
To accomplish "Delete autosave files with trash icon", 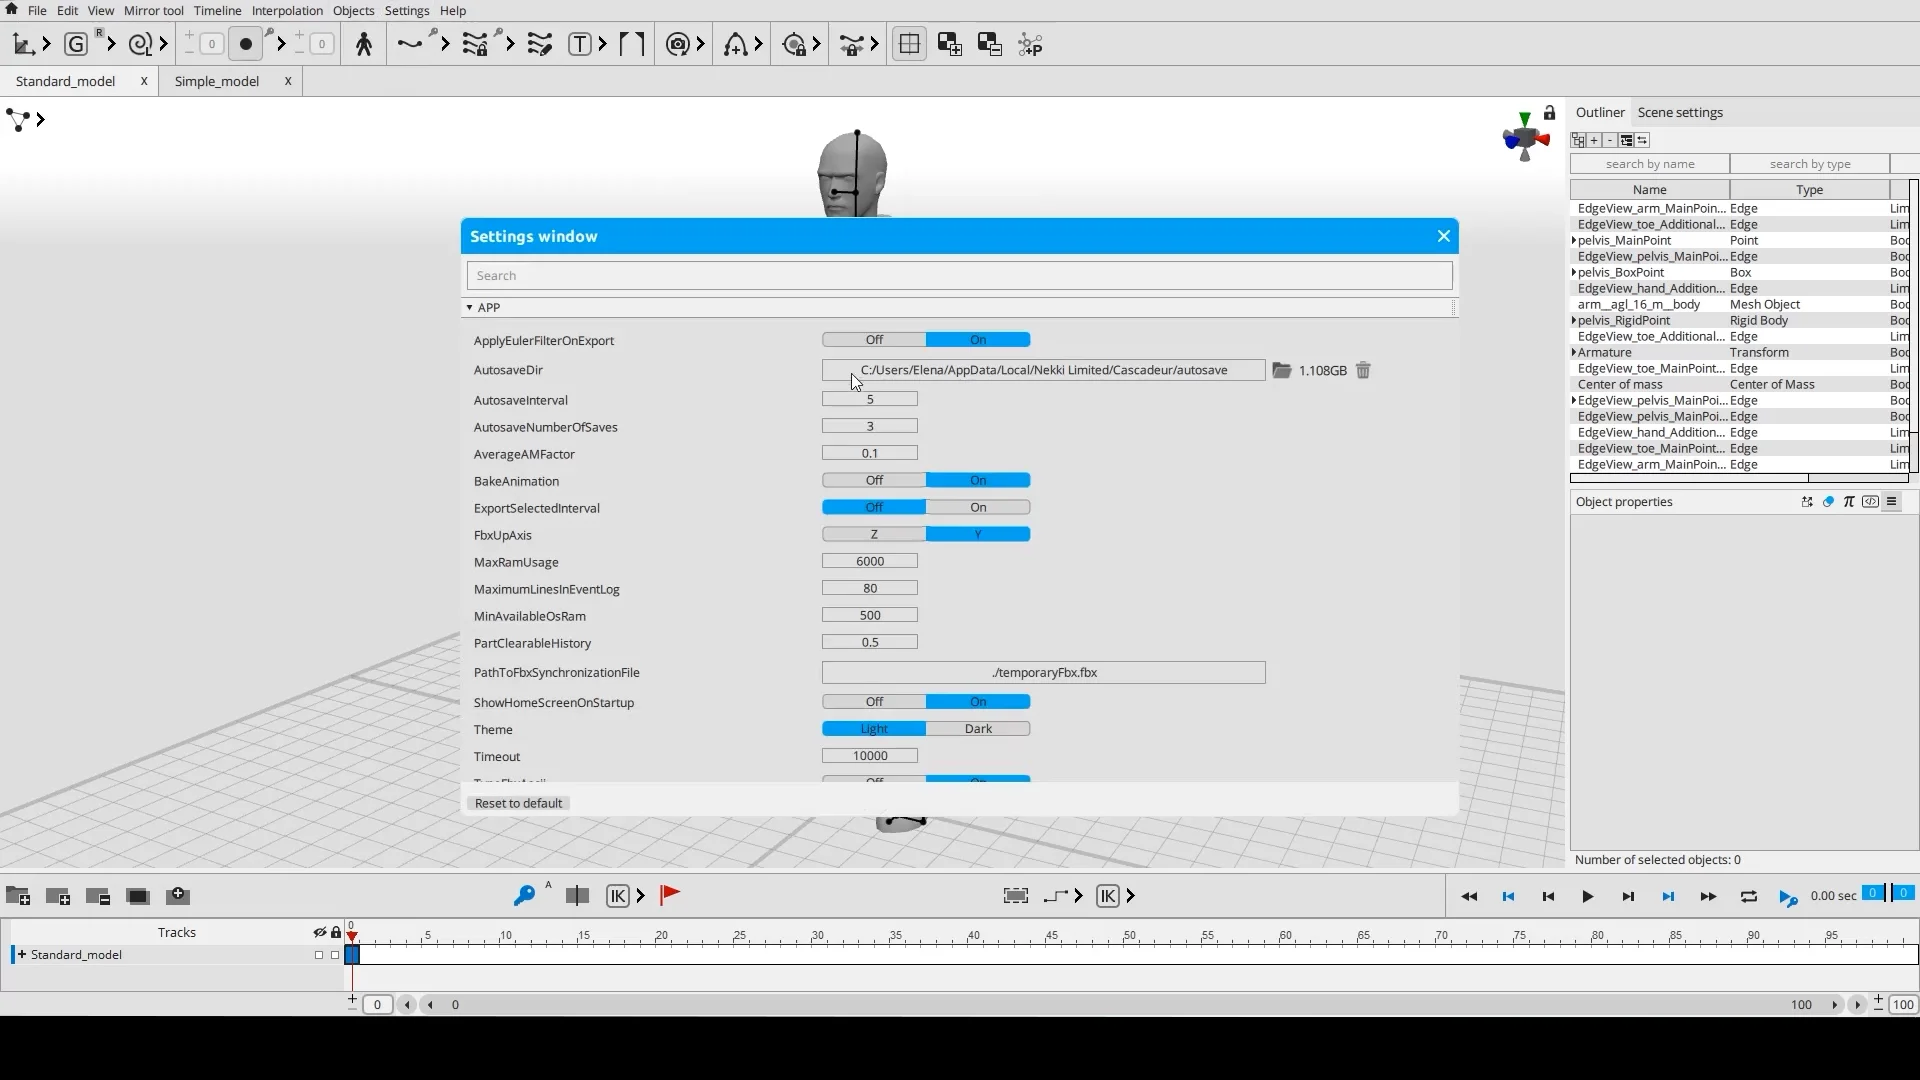I will (1363, 370).
